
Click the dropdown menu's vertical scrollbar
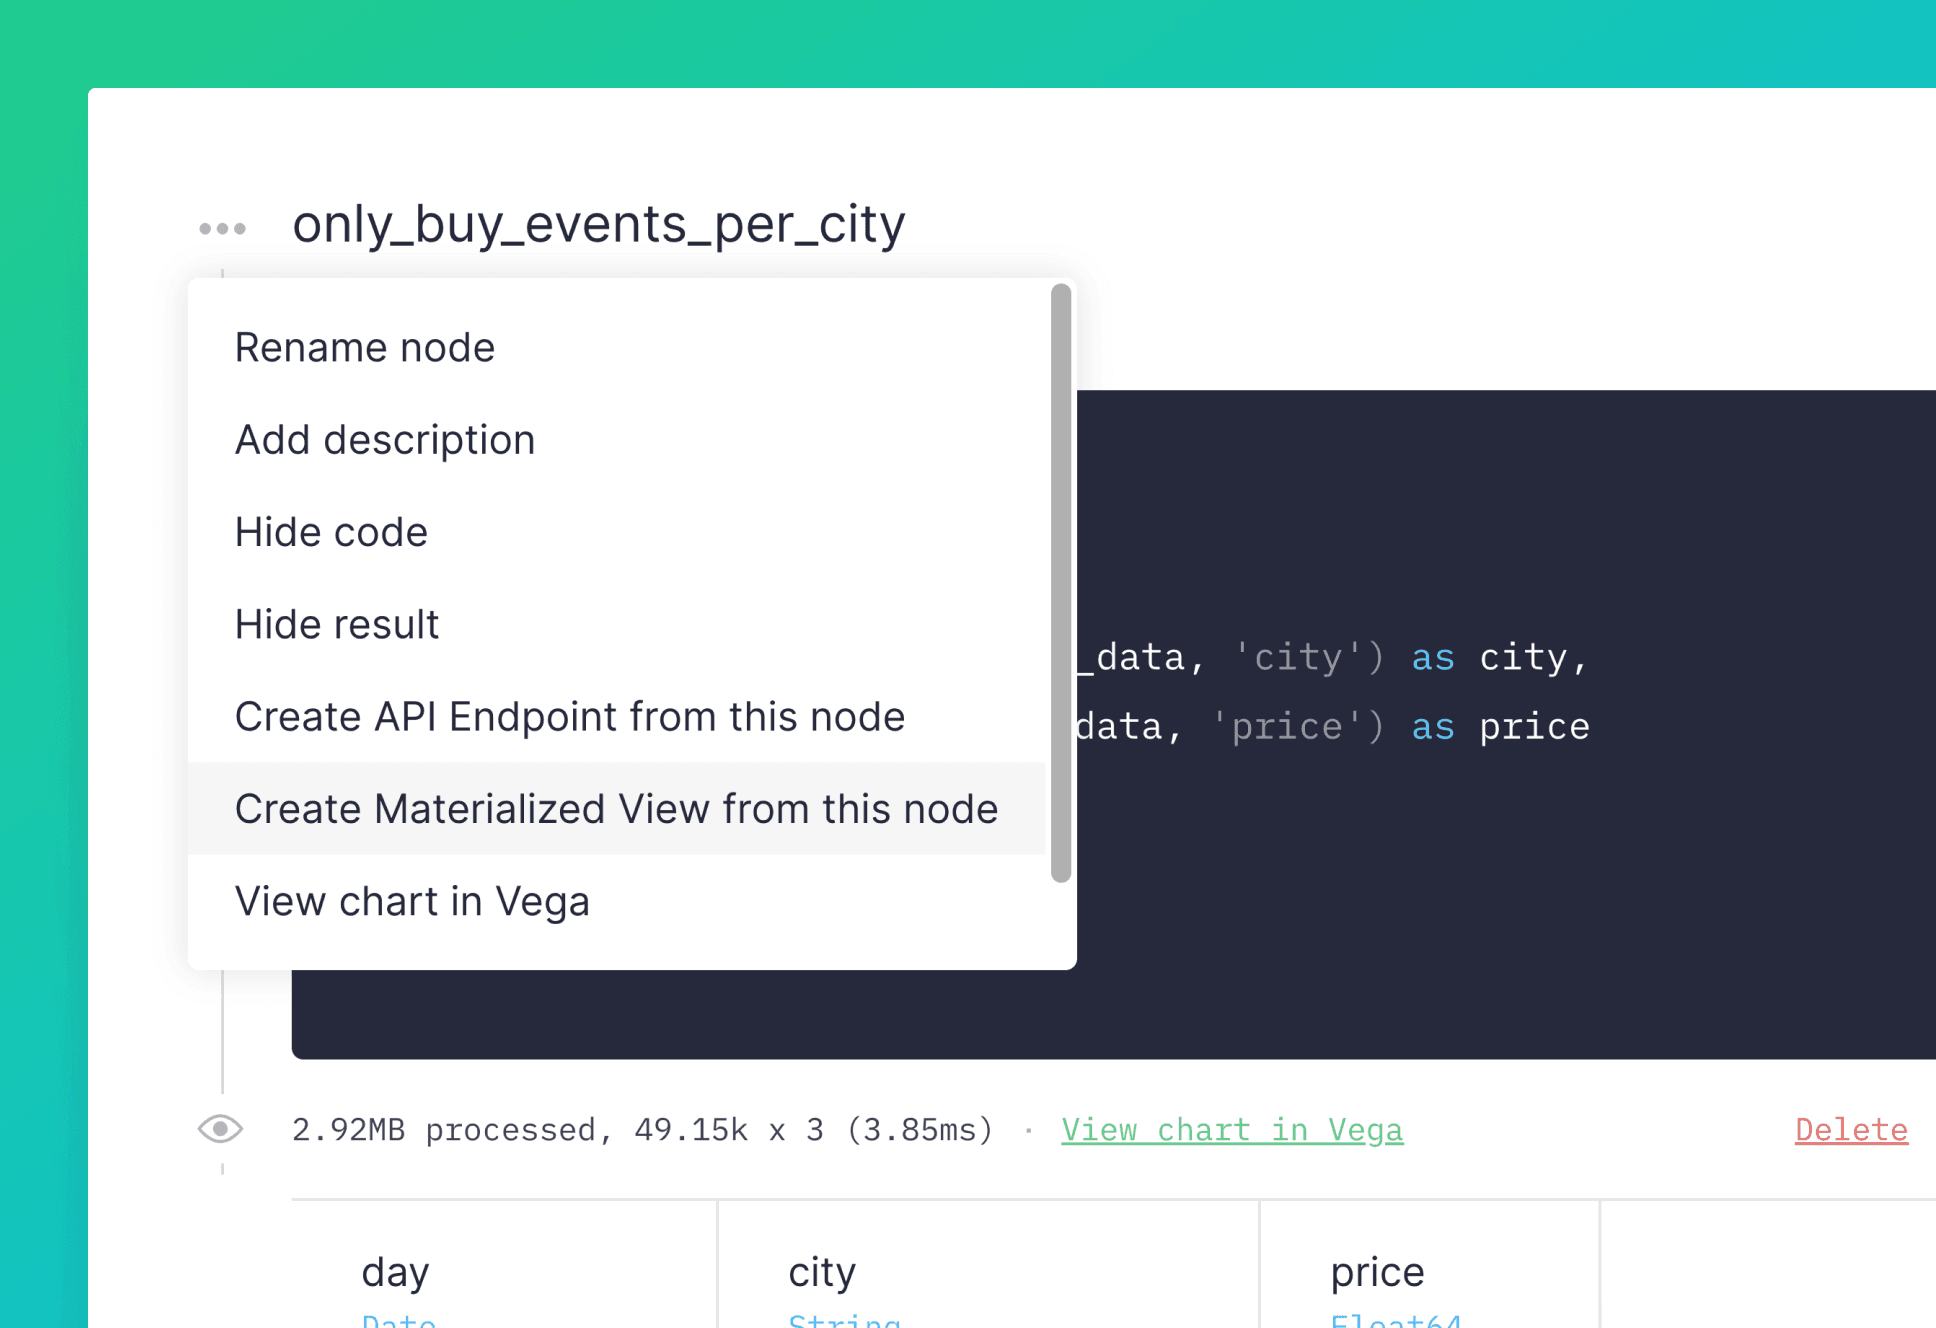coord(1061,583)
